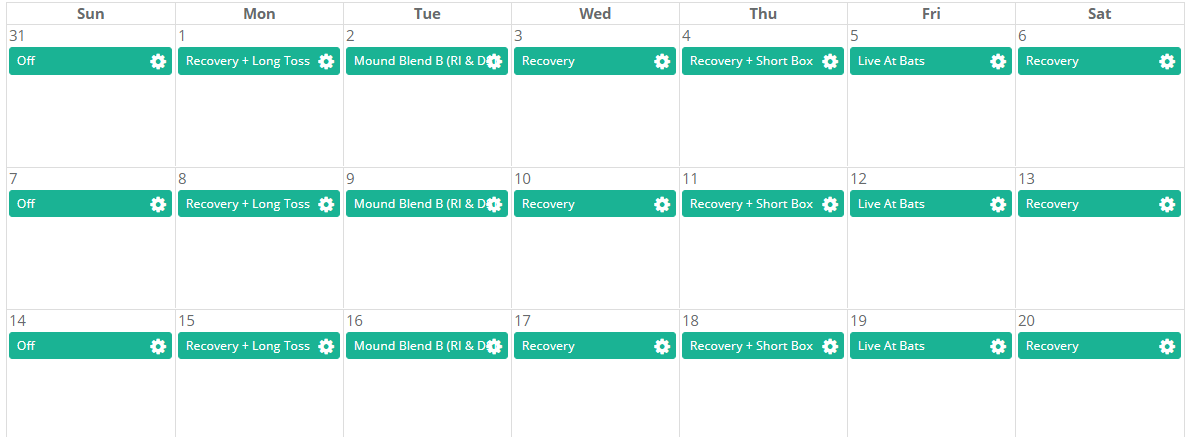Click gear on Mound Blend B, day 9
Screen dimensions: 1197x437
click(494, 204)
